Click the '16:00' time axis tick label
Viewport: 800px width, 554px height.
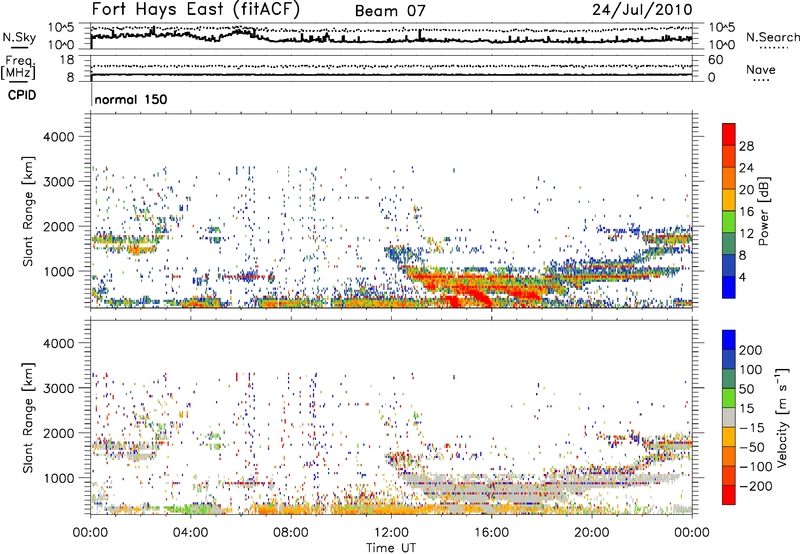(491, 533)
